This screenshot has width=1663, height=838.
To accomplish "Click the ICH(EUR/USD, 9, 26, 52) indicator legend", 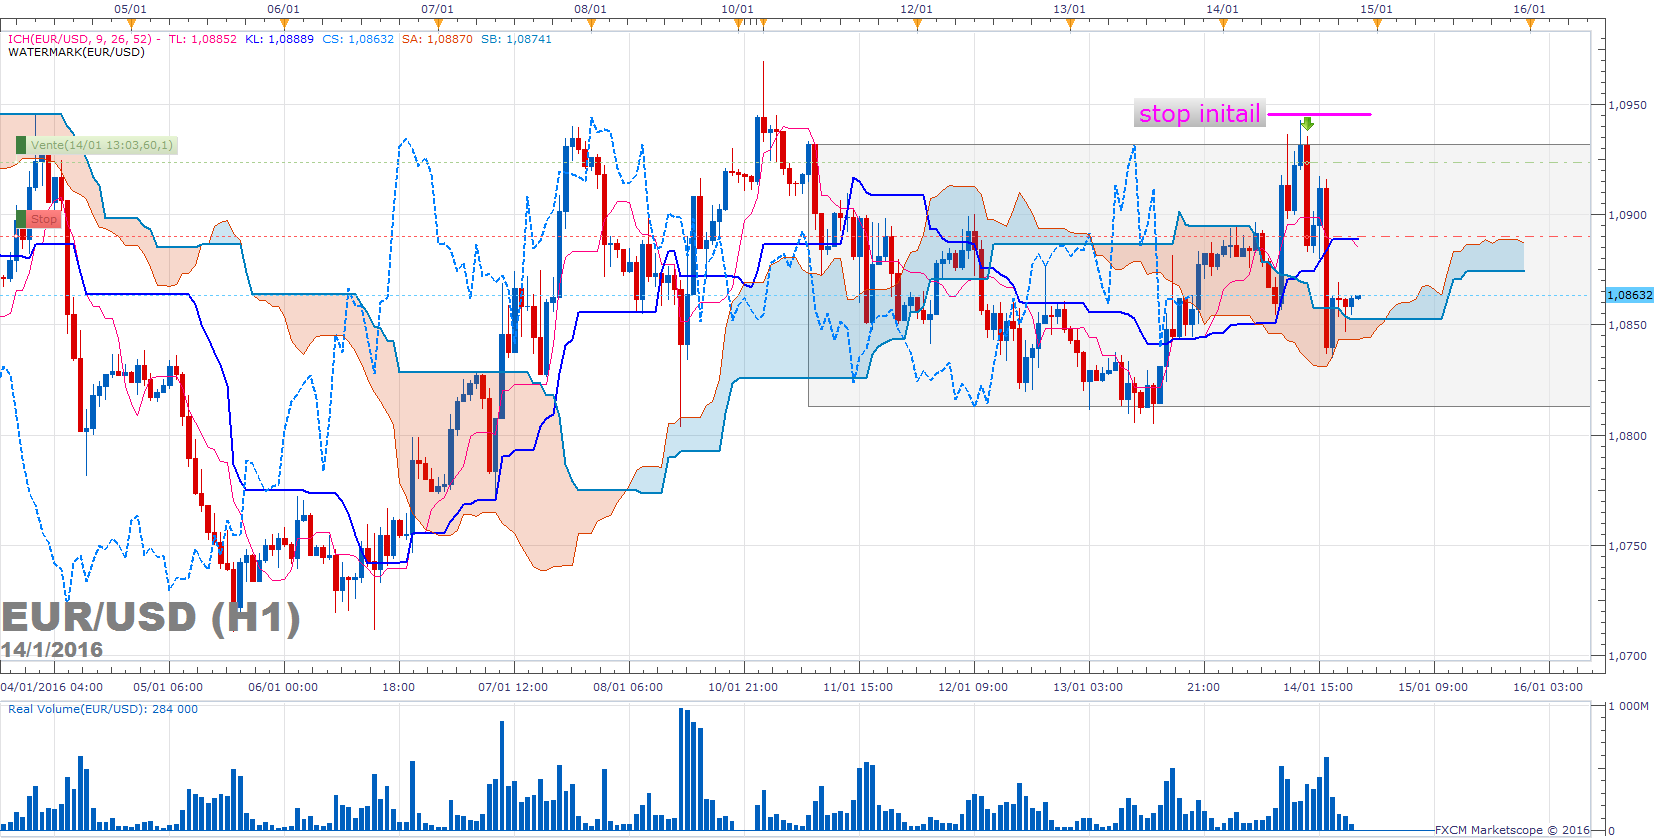I will click(x=80, y=39).
